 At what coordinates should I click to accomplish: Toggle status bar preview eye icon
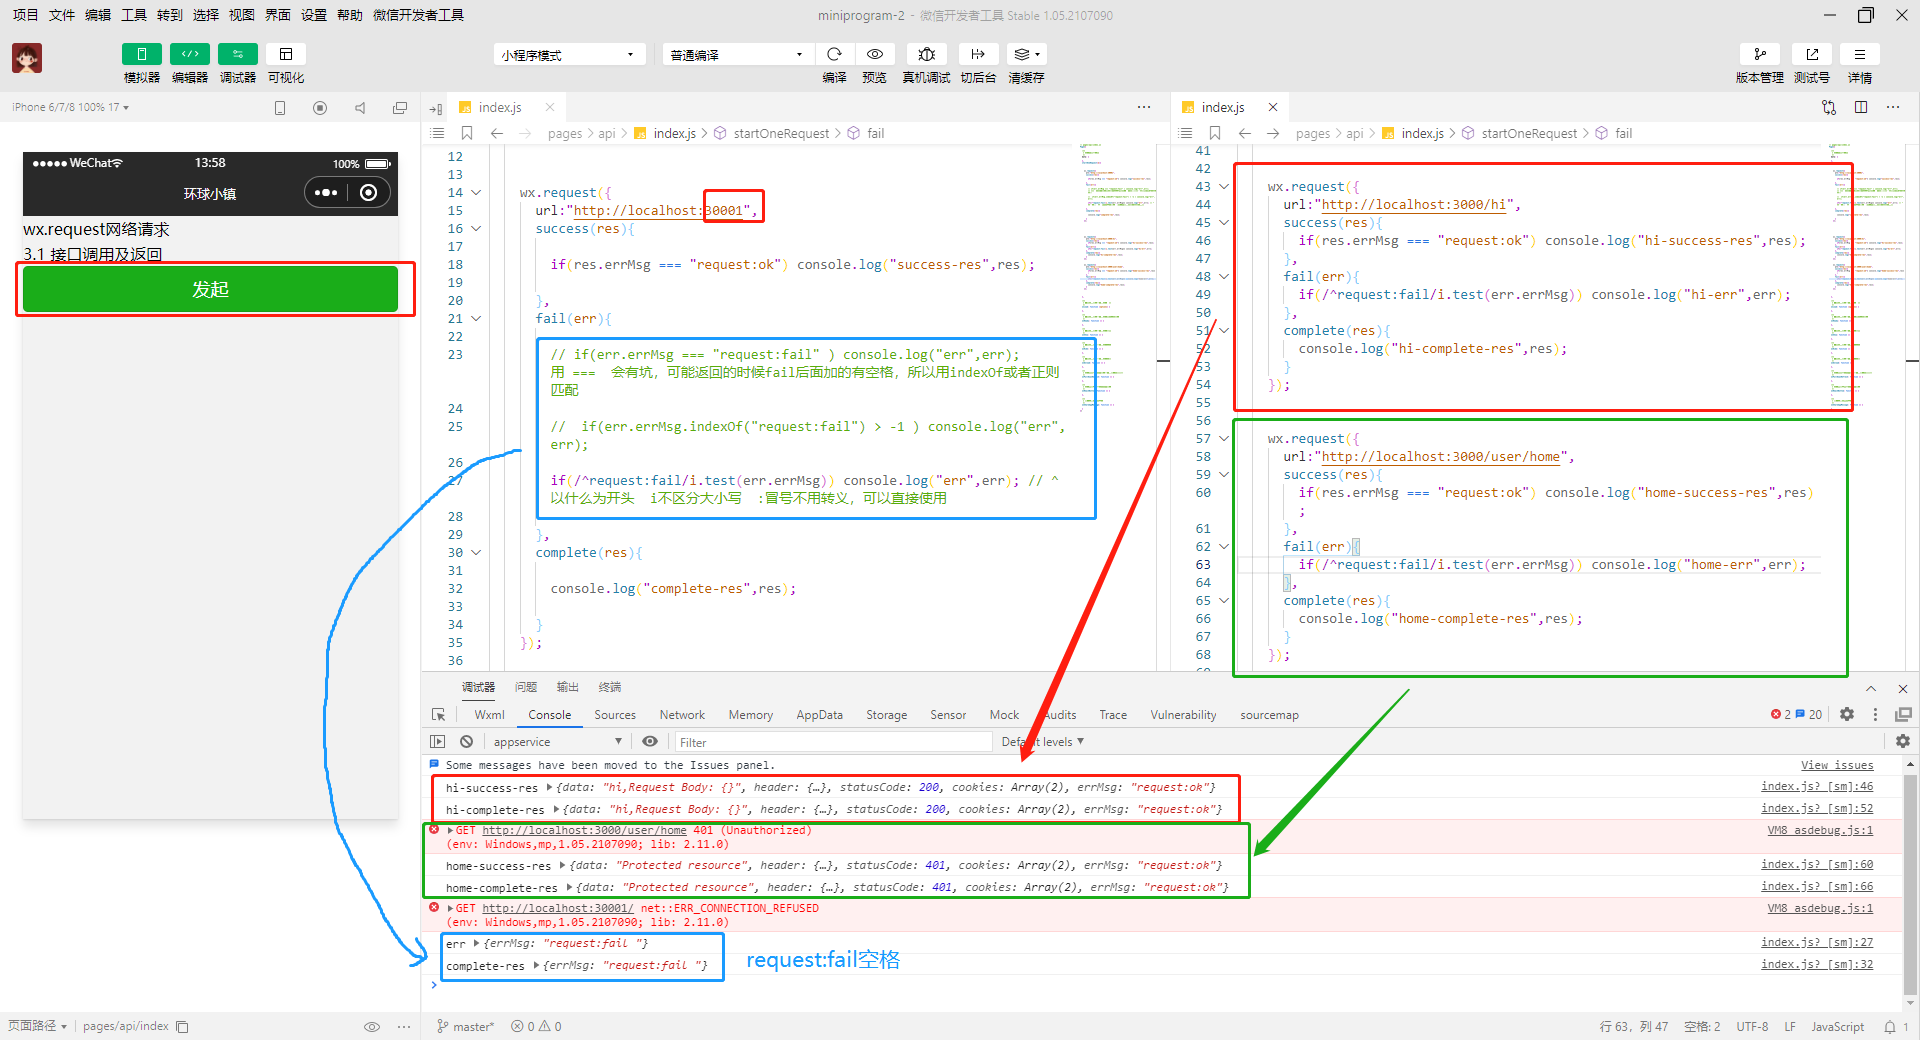(371, 1026)
